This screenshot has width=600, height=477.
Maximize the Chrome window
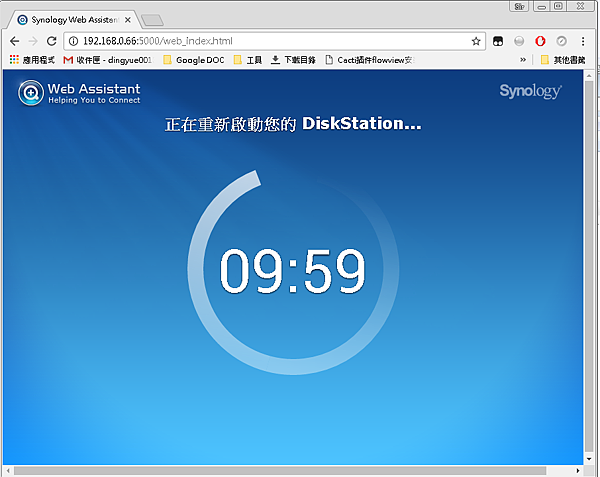click(558, 6)
